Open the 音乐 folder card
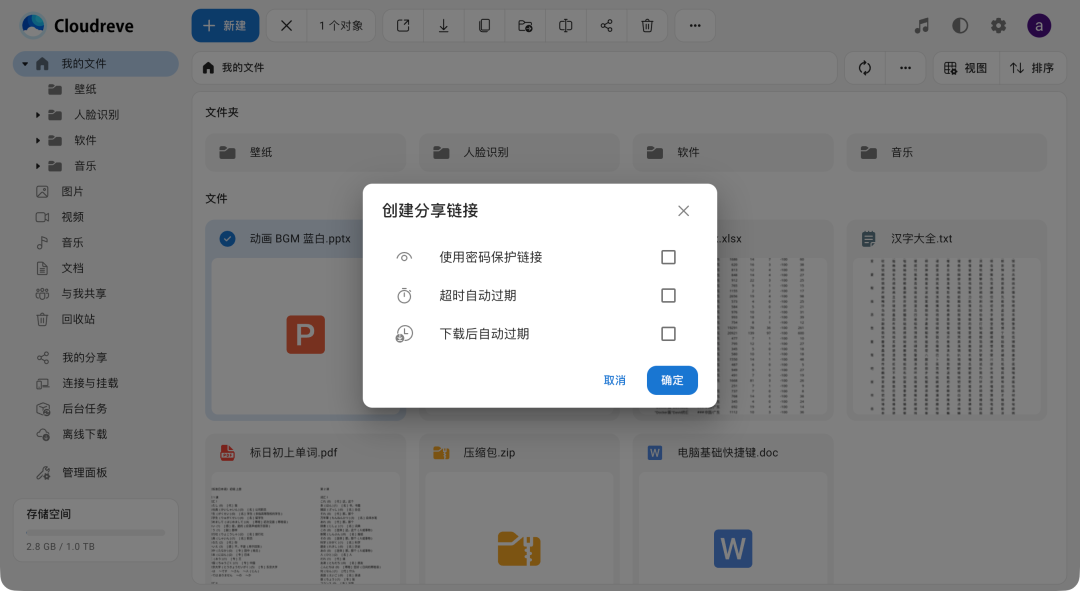This screenshot has height=591, width=1080. click(x=946, y=152)
